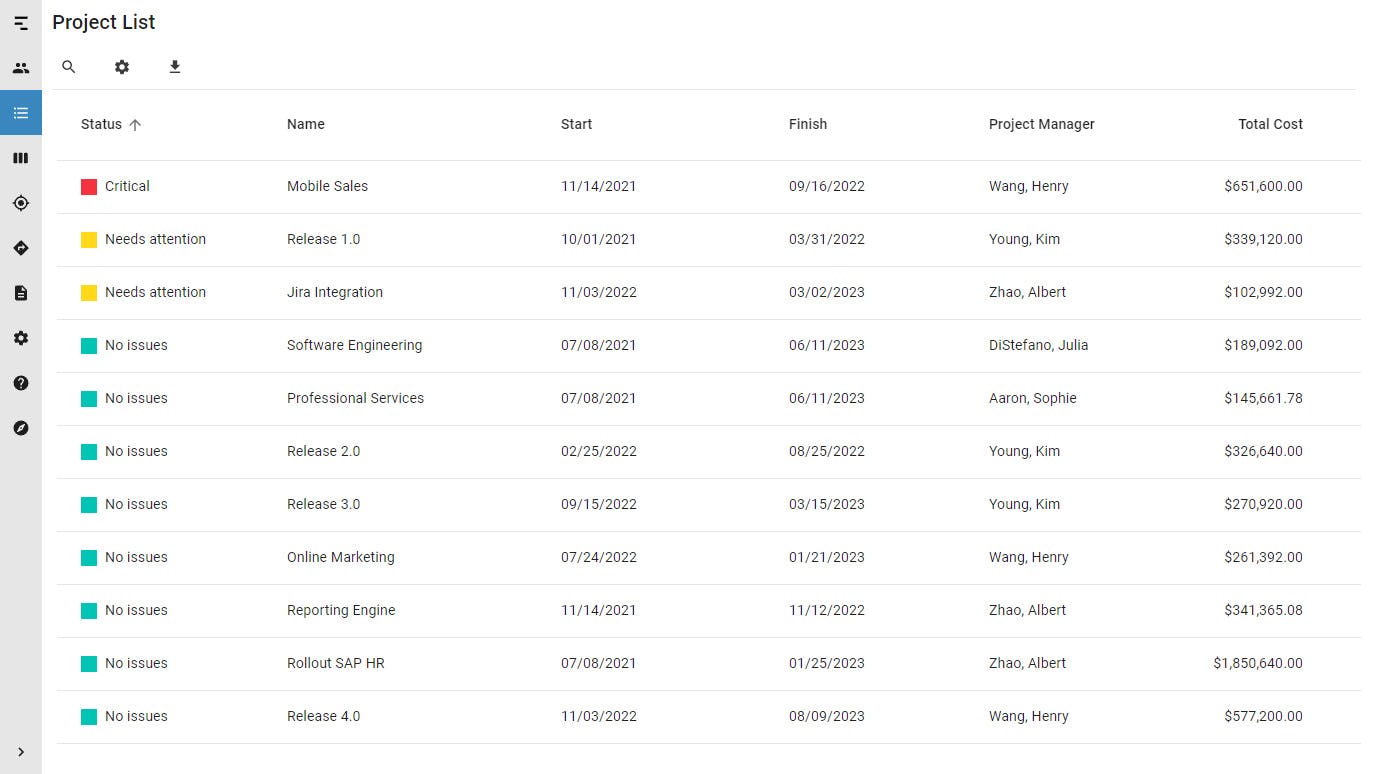This screenshot has height=774, width=1376.
Task: Open the sidebar settings gear icon
Action: pos(21,338)
